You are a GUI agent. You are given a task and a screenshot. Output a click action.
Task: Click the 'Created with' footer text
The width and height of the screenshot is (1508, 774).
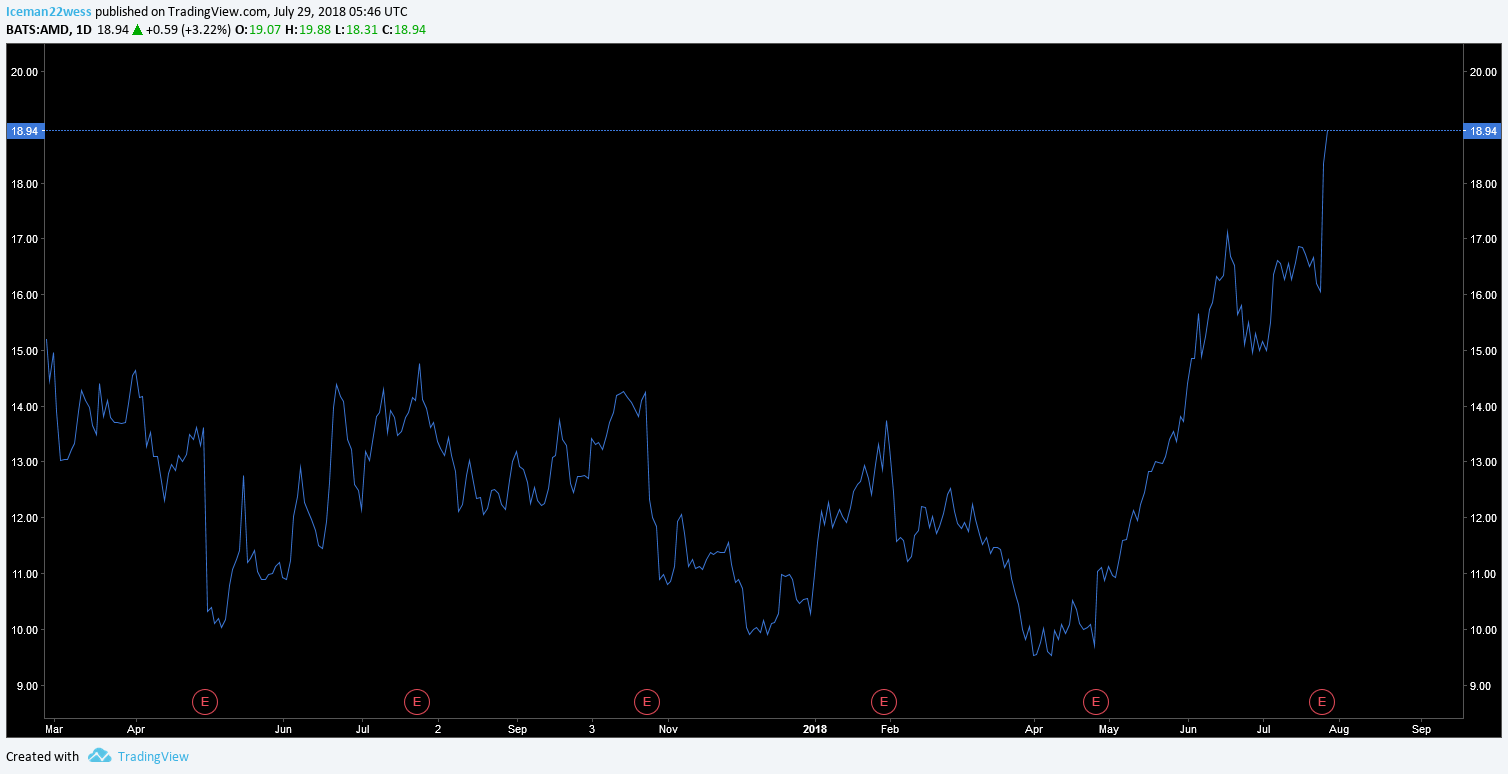click(x=42, y=757)
